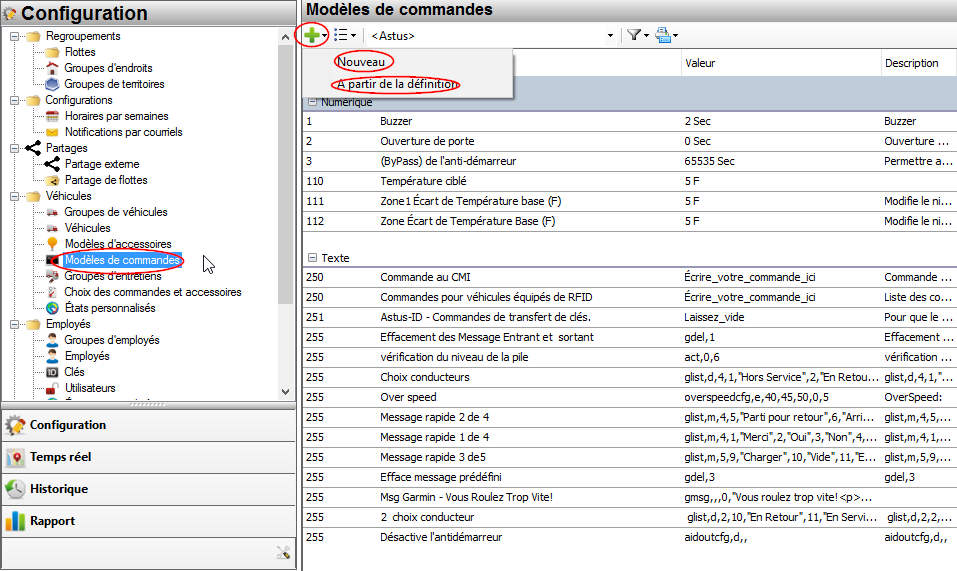Collapse the Numérique group

pyautogui.click(x=312, y=102)
